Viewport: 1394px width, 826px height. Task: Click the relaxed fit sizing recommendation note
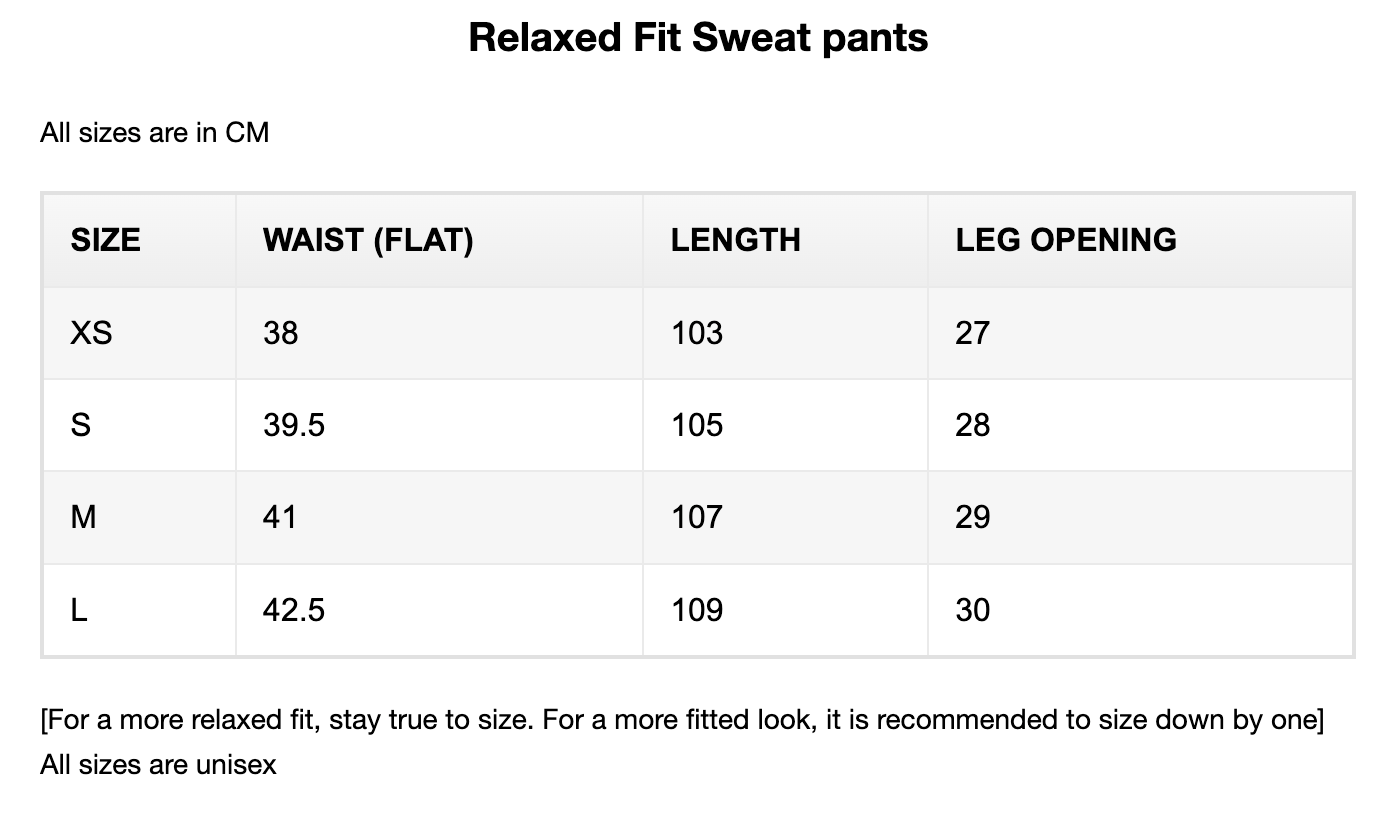tap(682, 720)
